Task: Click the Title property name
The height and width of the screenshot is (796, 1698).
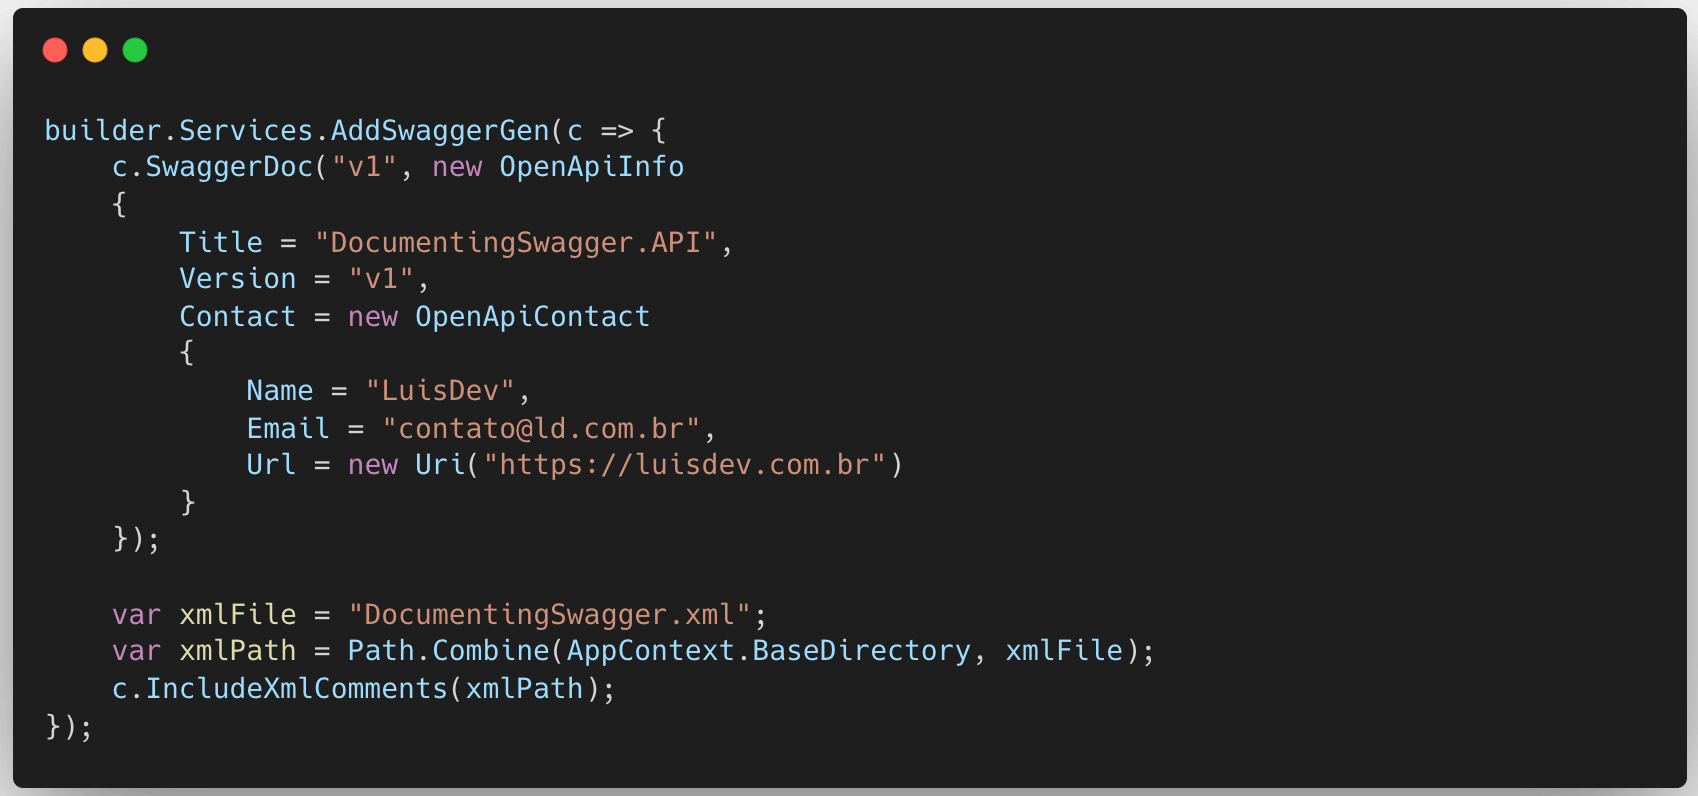Action: (220, 243)
